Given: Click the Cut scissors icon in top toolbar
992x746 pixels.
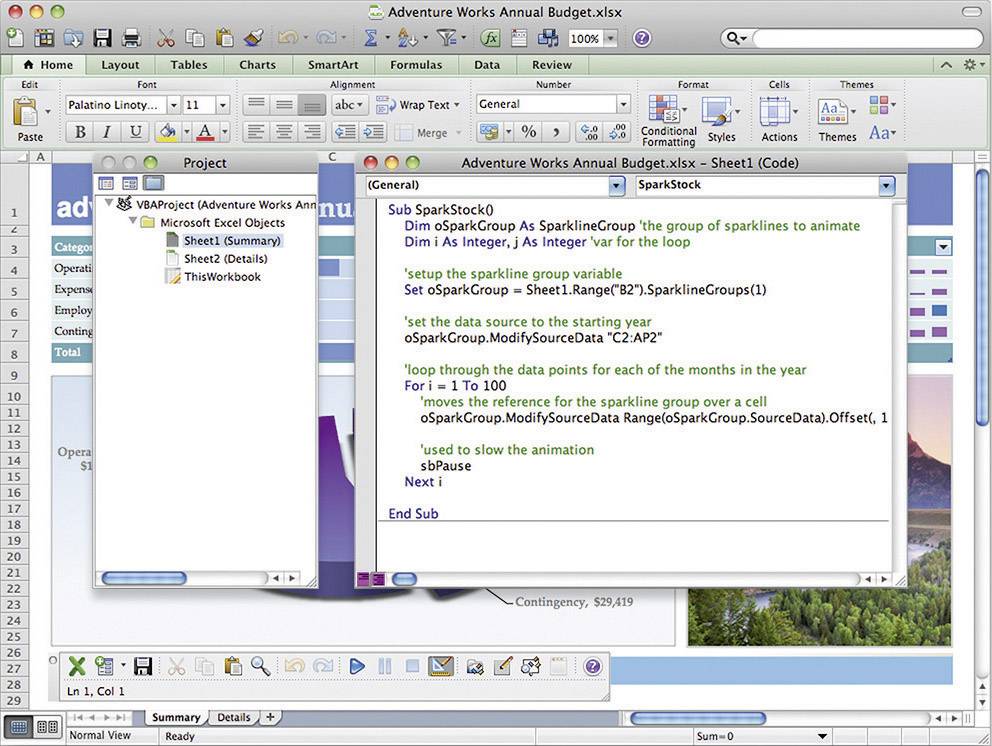Looking at the screenshot, I should point(166,39).
